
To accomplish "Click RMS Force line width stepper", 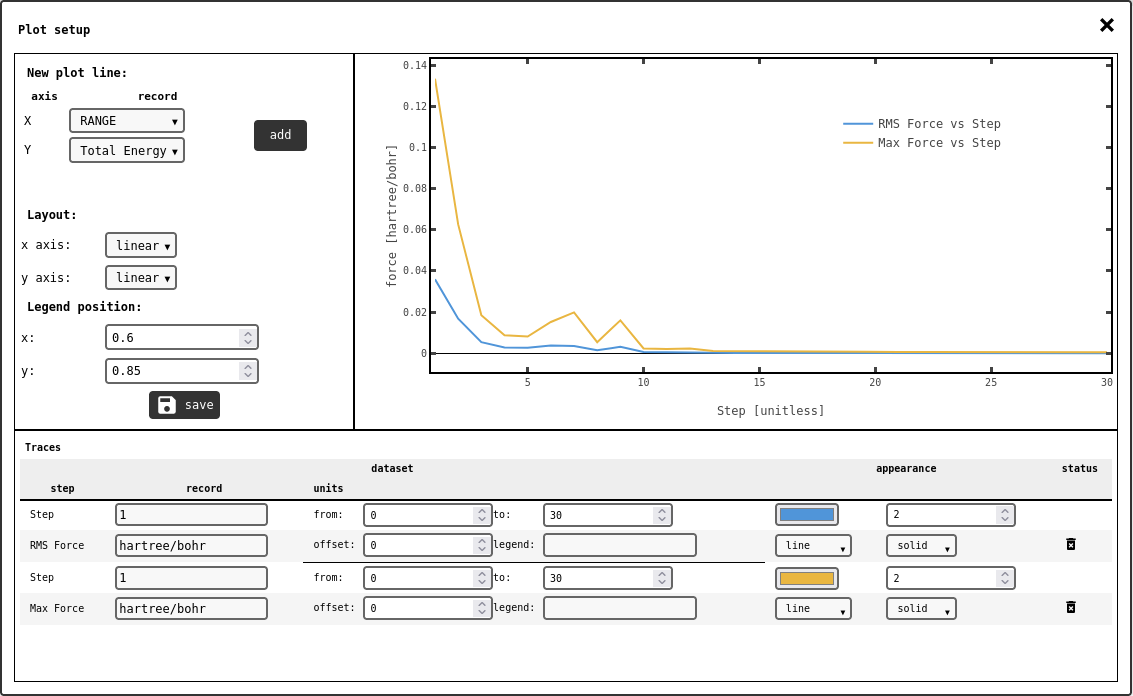I will coord(1004,515).
